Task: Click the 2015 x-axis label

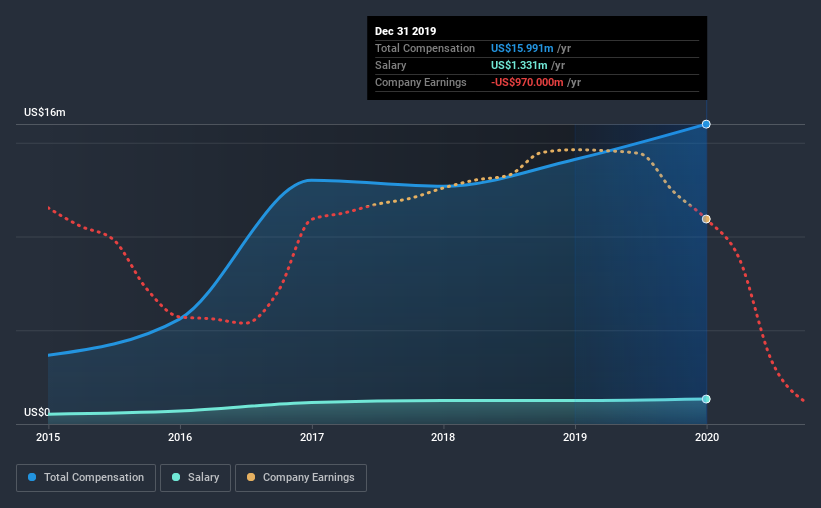Action: coord(48,437)
